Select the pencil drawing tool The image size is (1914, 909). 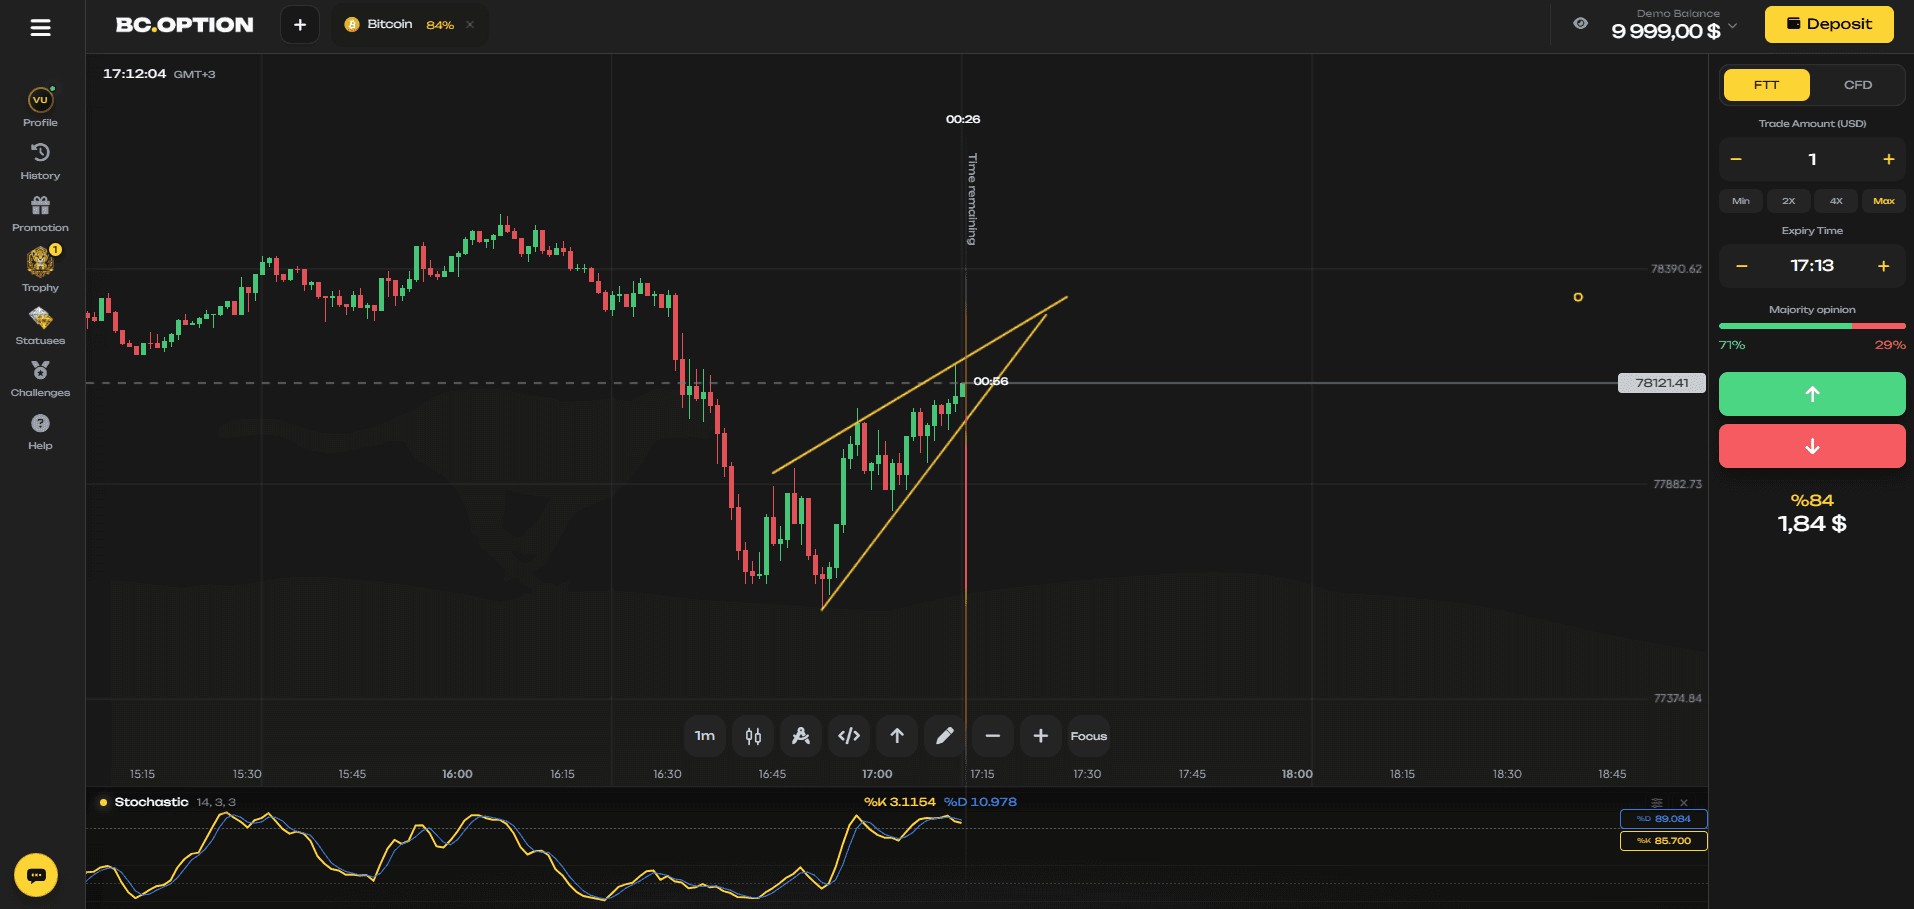945,736
